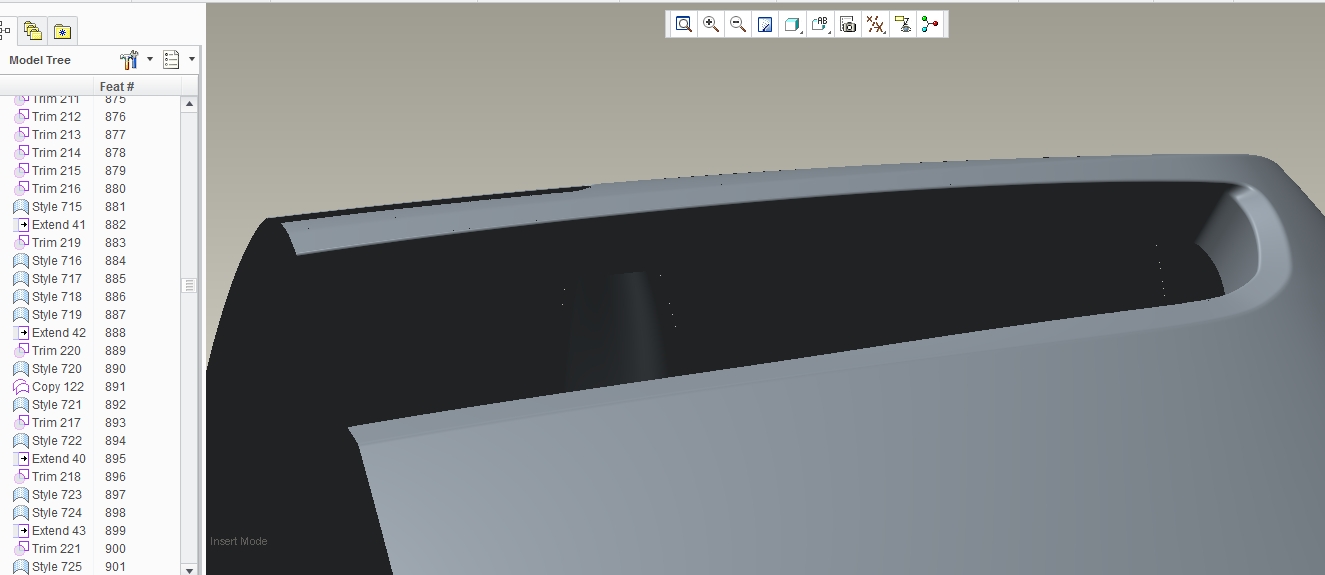Select Trim 219 feature
The width and height of the screenshot is (1325, 575).
56,243
